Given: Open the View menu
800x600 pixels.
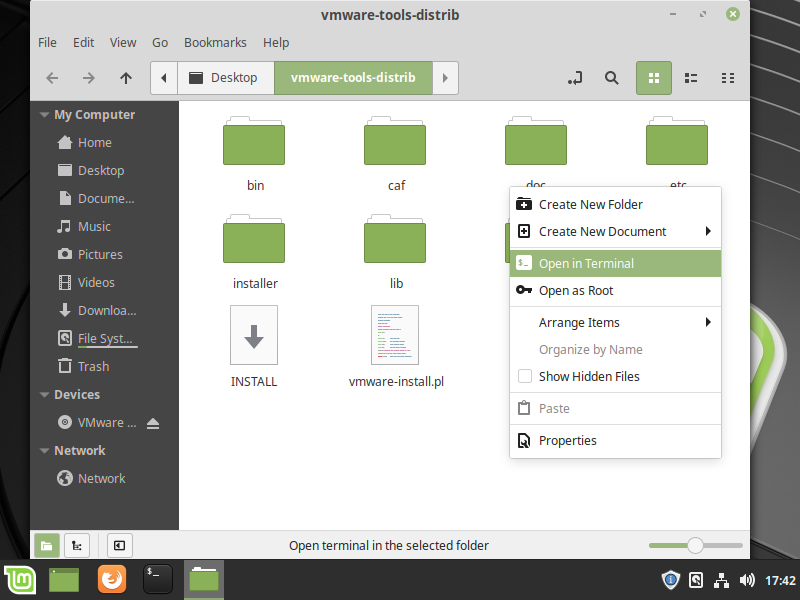Looking at the screenshot, I should click(x=123, y=42).
